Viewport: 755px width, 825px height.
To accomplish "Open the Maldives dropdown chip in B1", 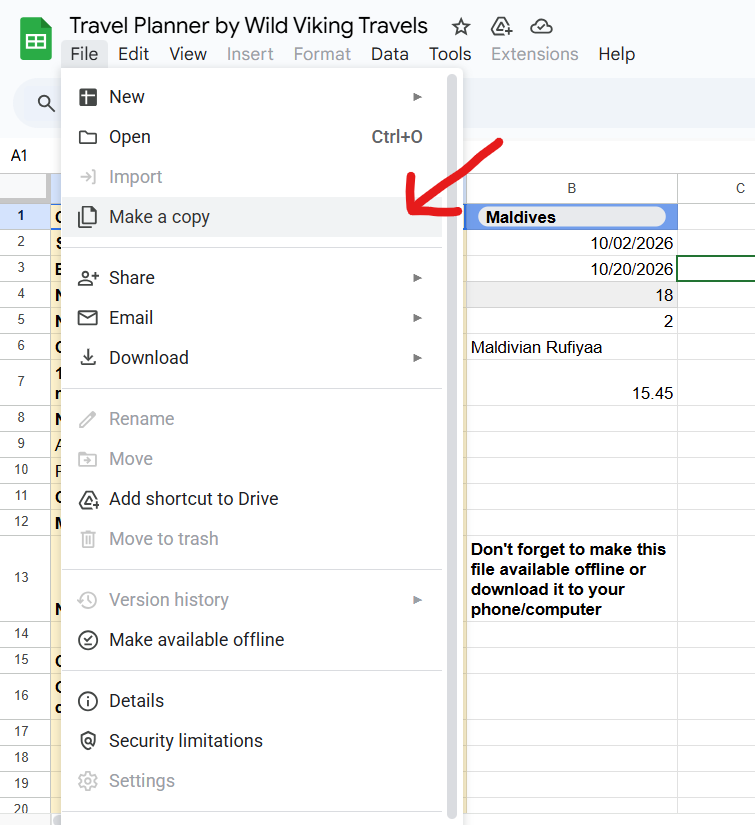I will tap(571, 217).
